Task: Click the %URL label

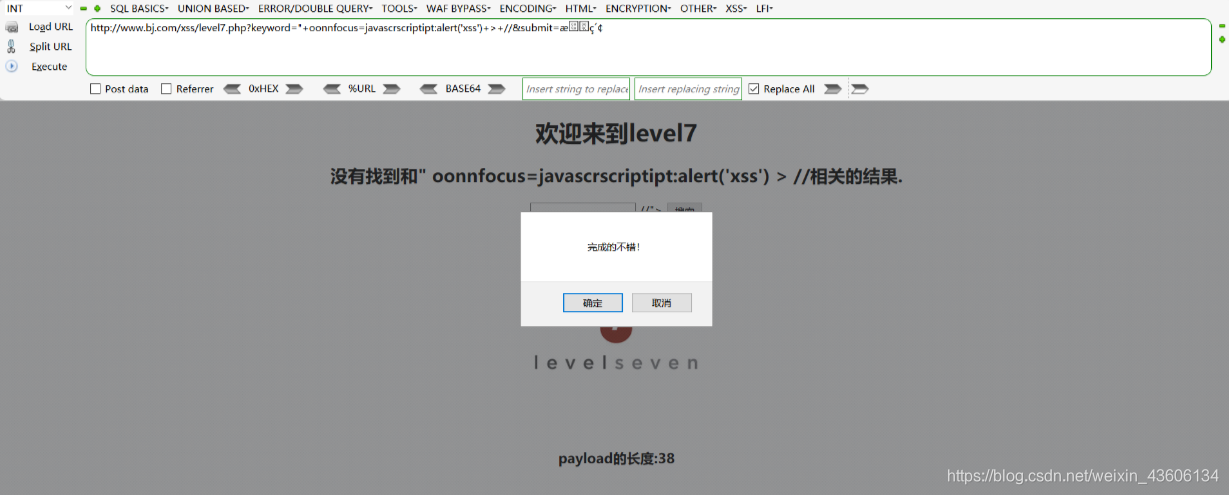Action: click(362, 89)
